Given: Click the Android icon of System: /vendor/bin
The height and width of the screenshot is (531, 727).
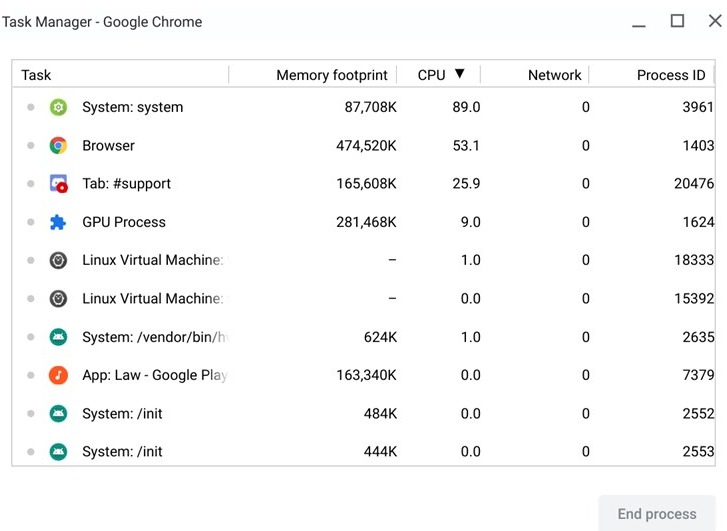Looking at the screenshot, I should coord(58,337).
